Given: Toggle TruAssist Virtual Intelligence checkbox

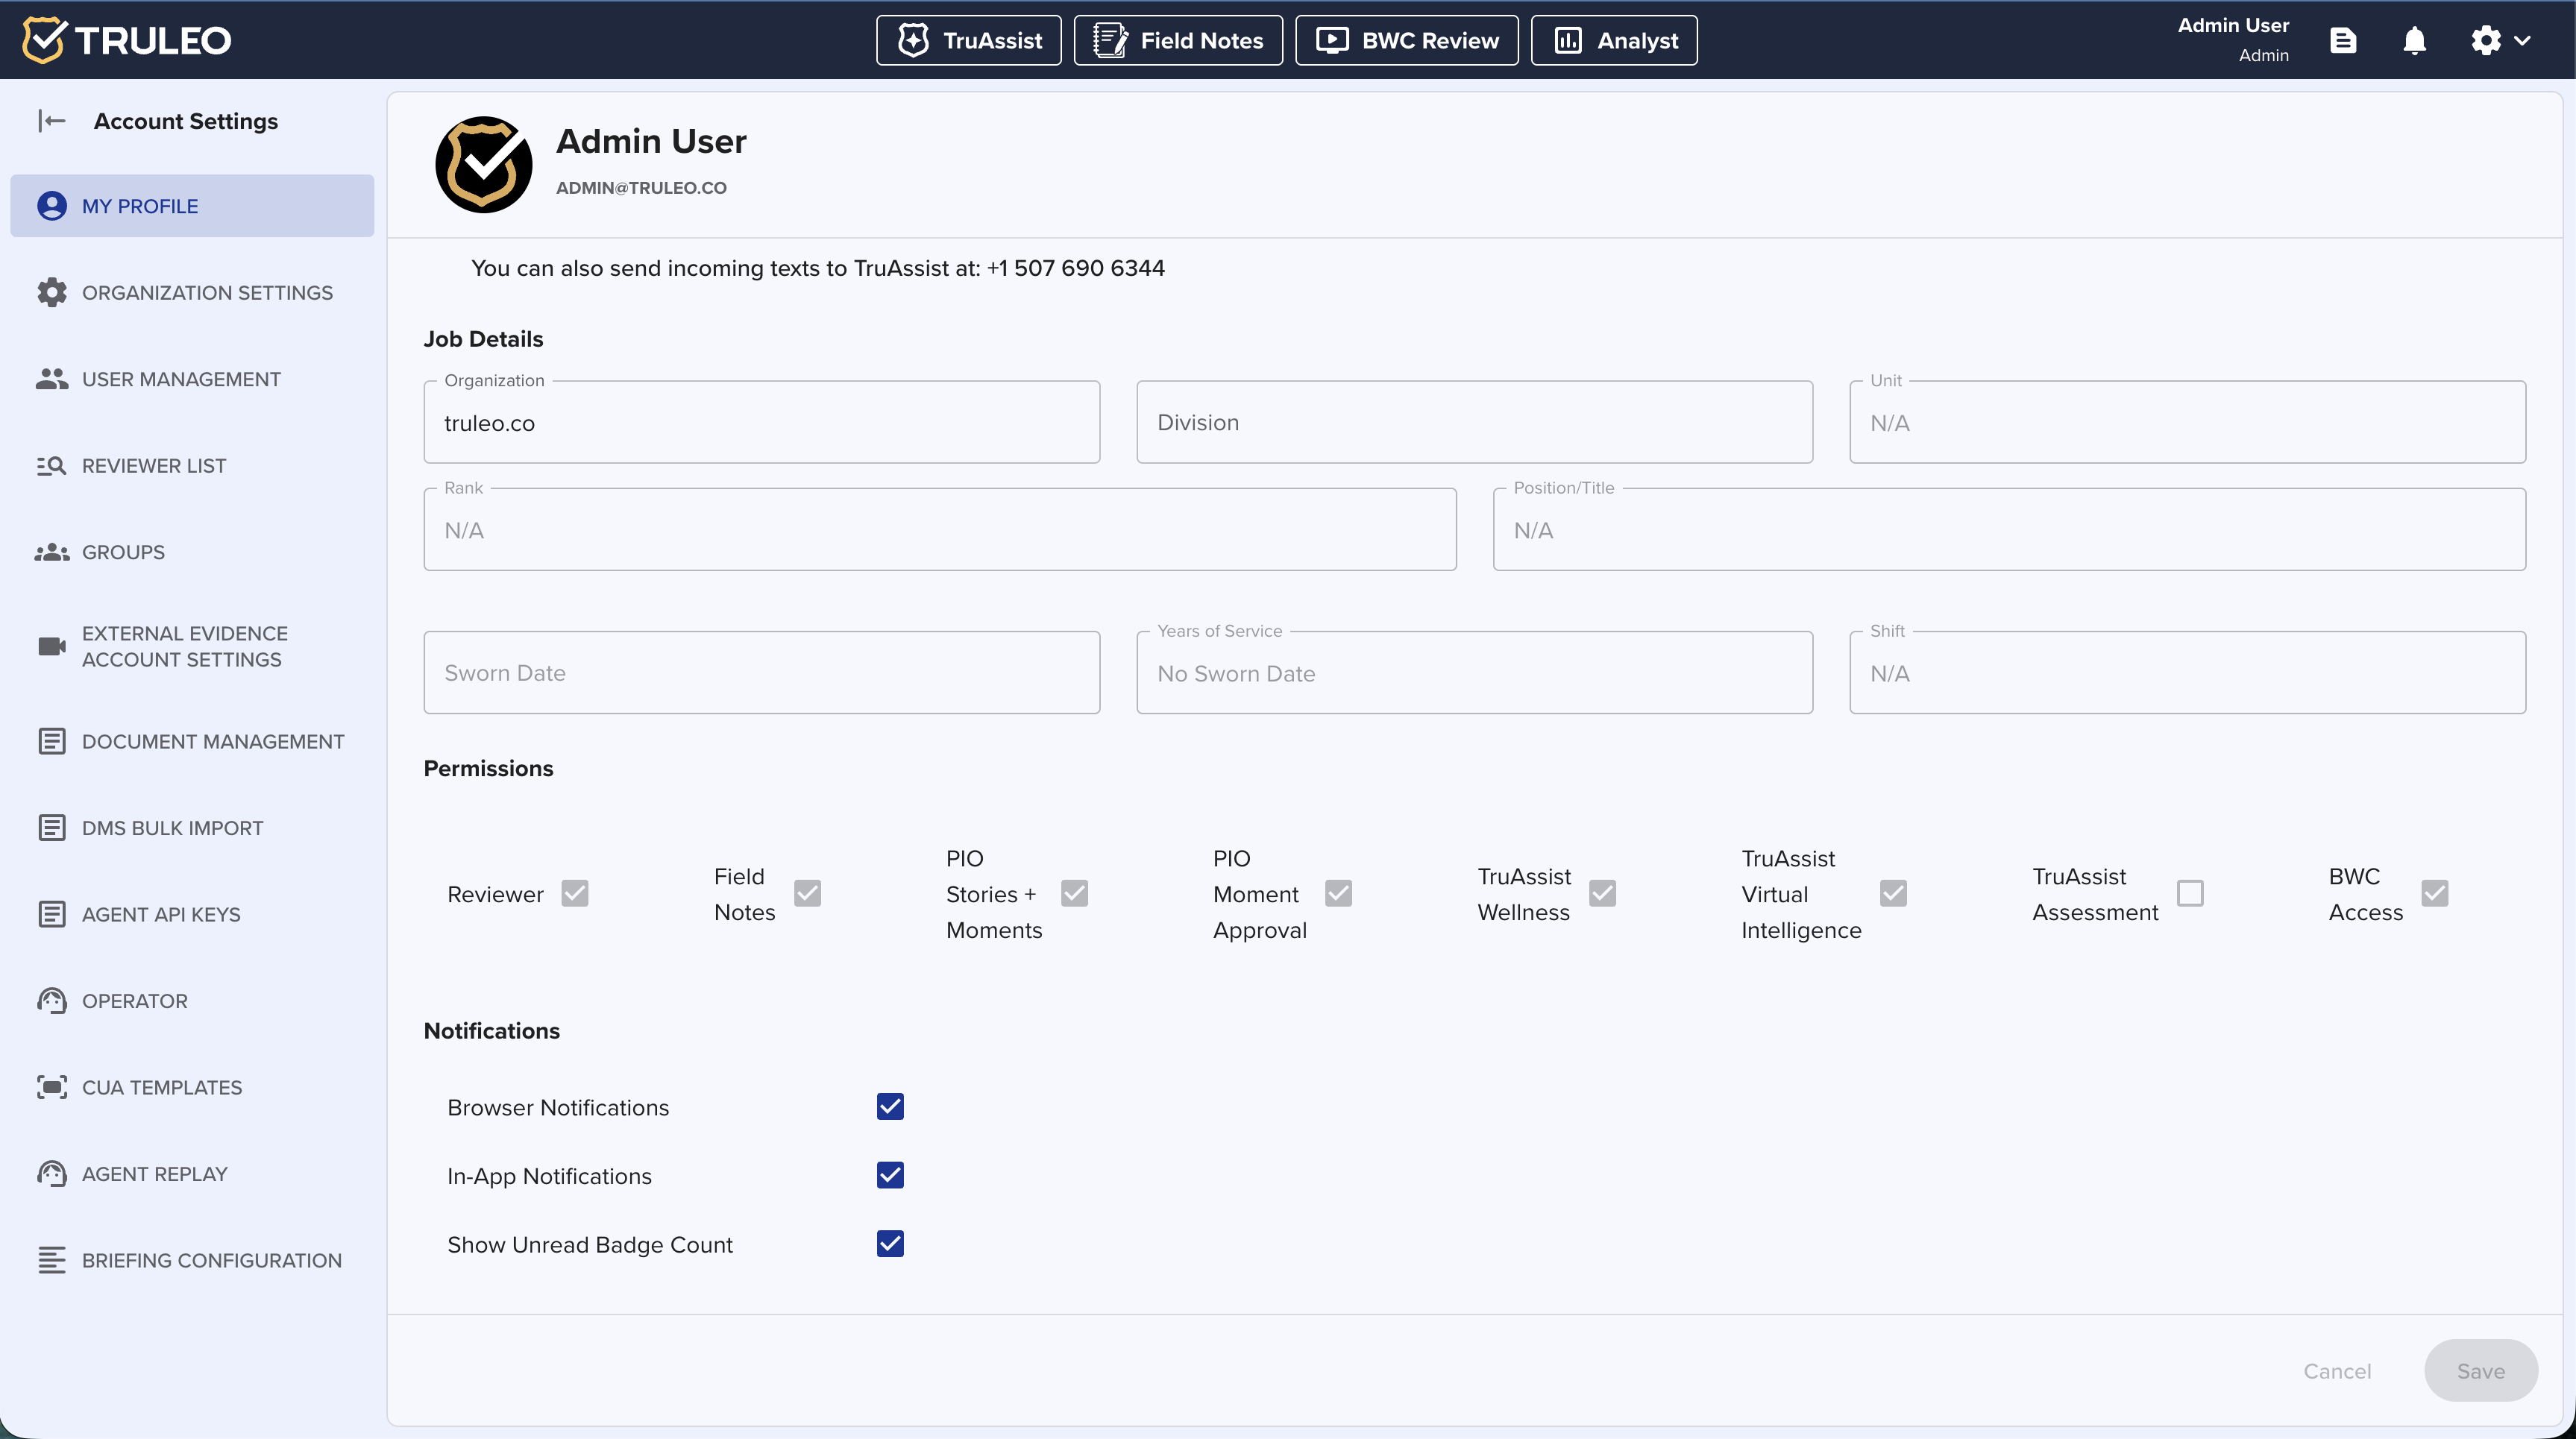Looking at the screenshot, I should (1893, 893).
